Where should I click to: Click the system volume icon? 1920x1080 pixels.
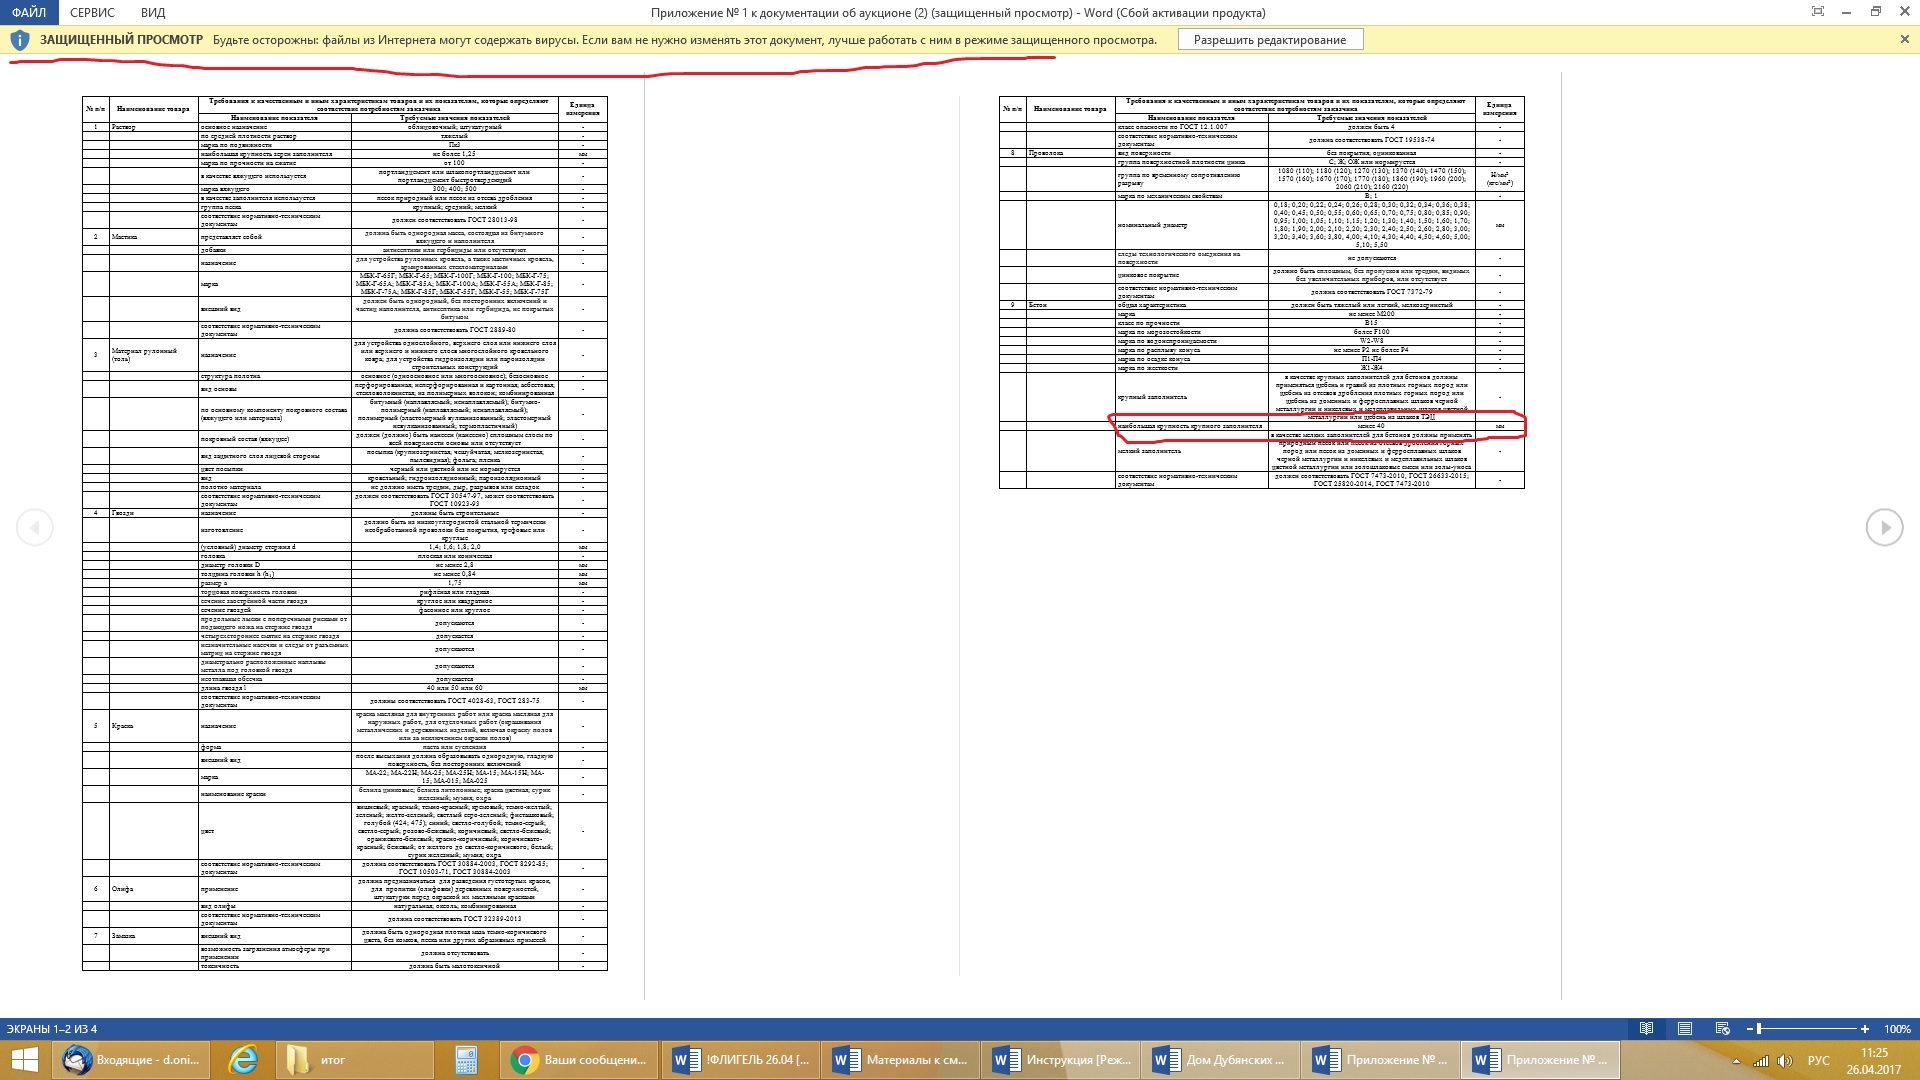(1785, 1061)
